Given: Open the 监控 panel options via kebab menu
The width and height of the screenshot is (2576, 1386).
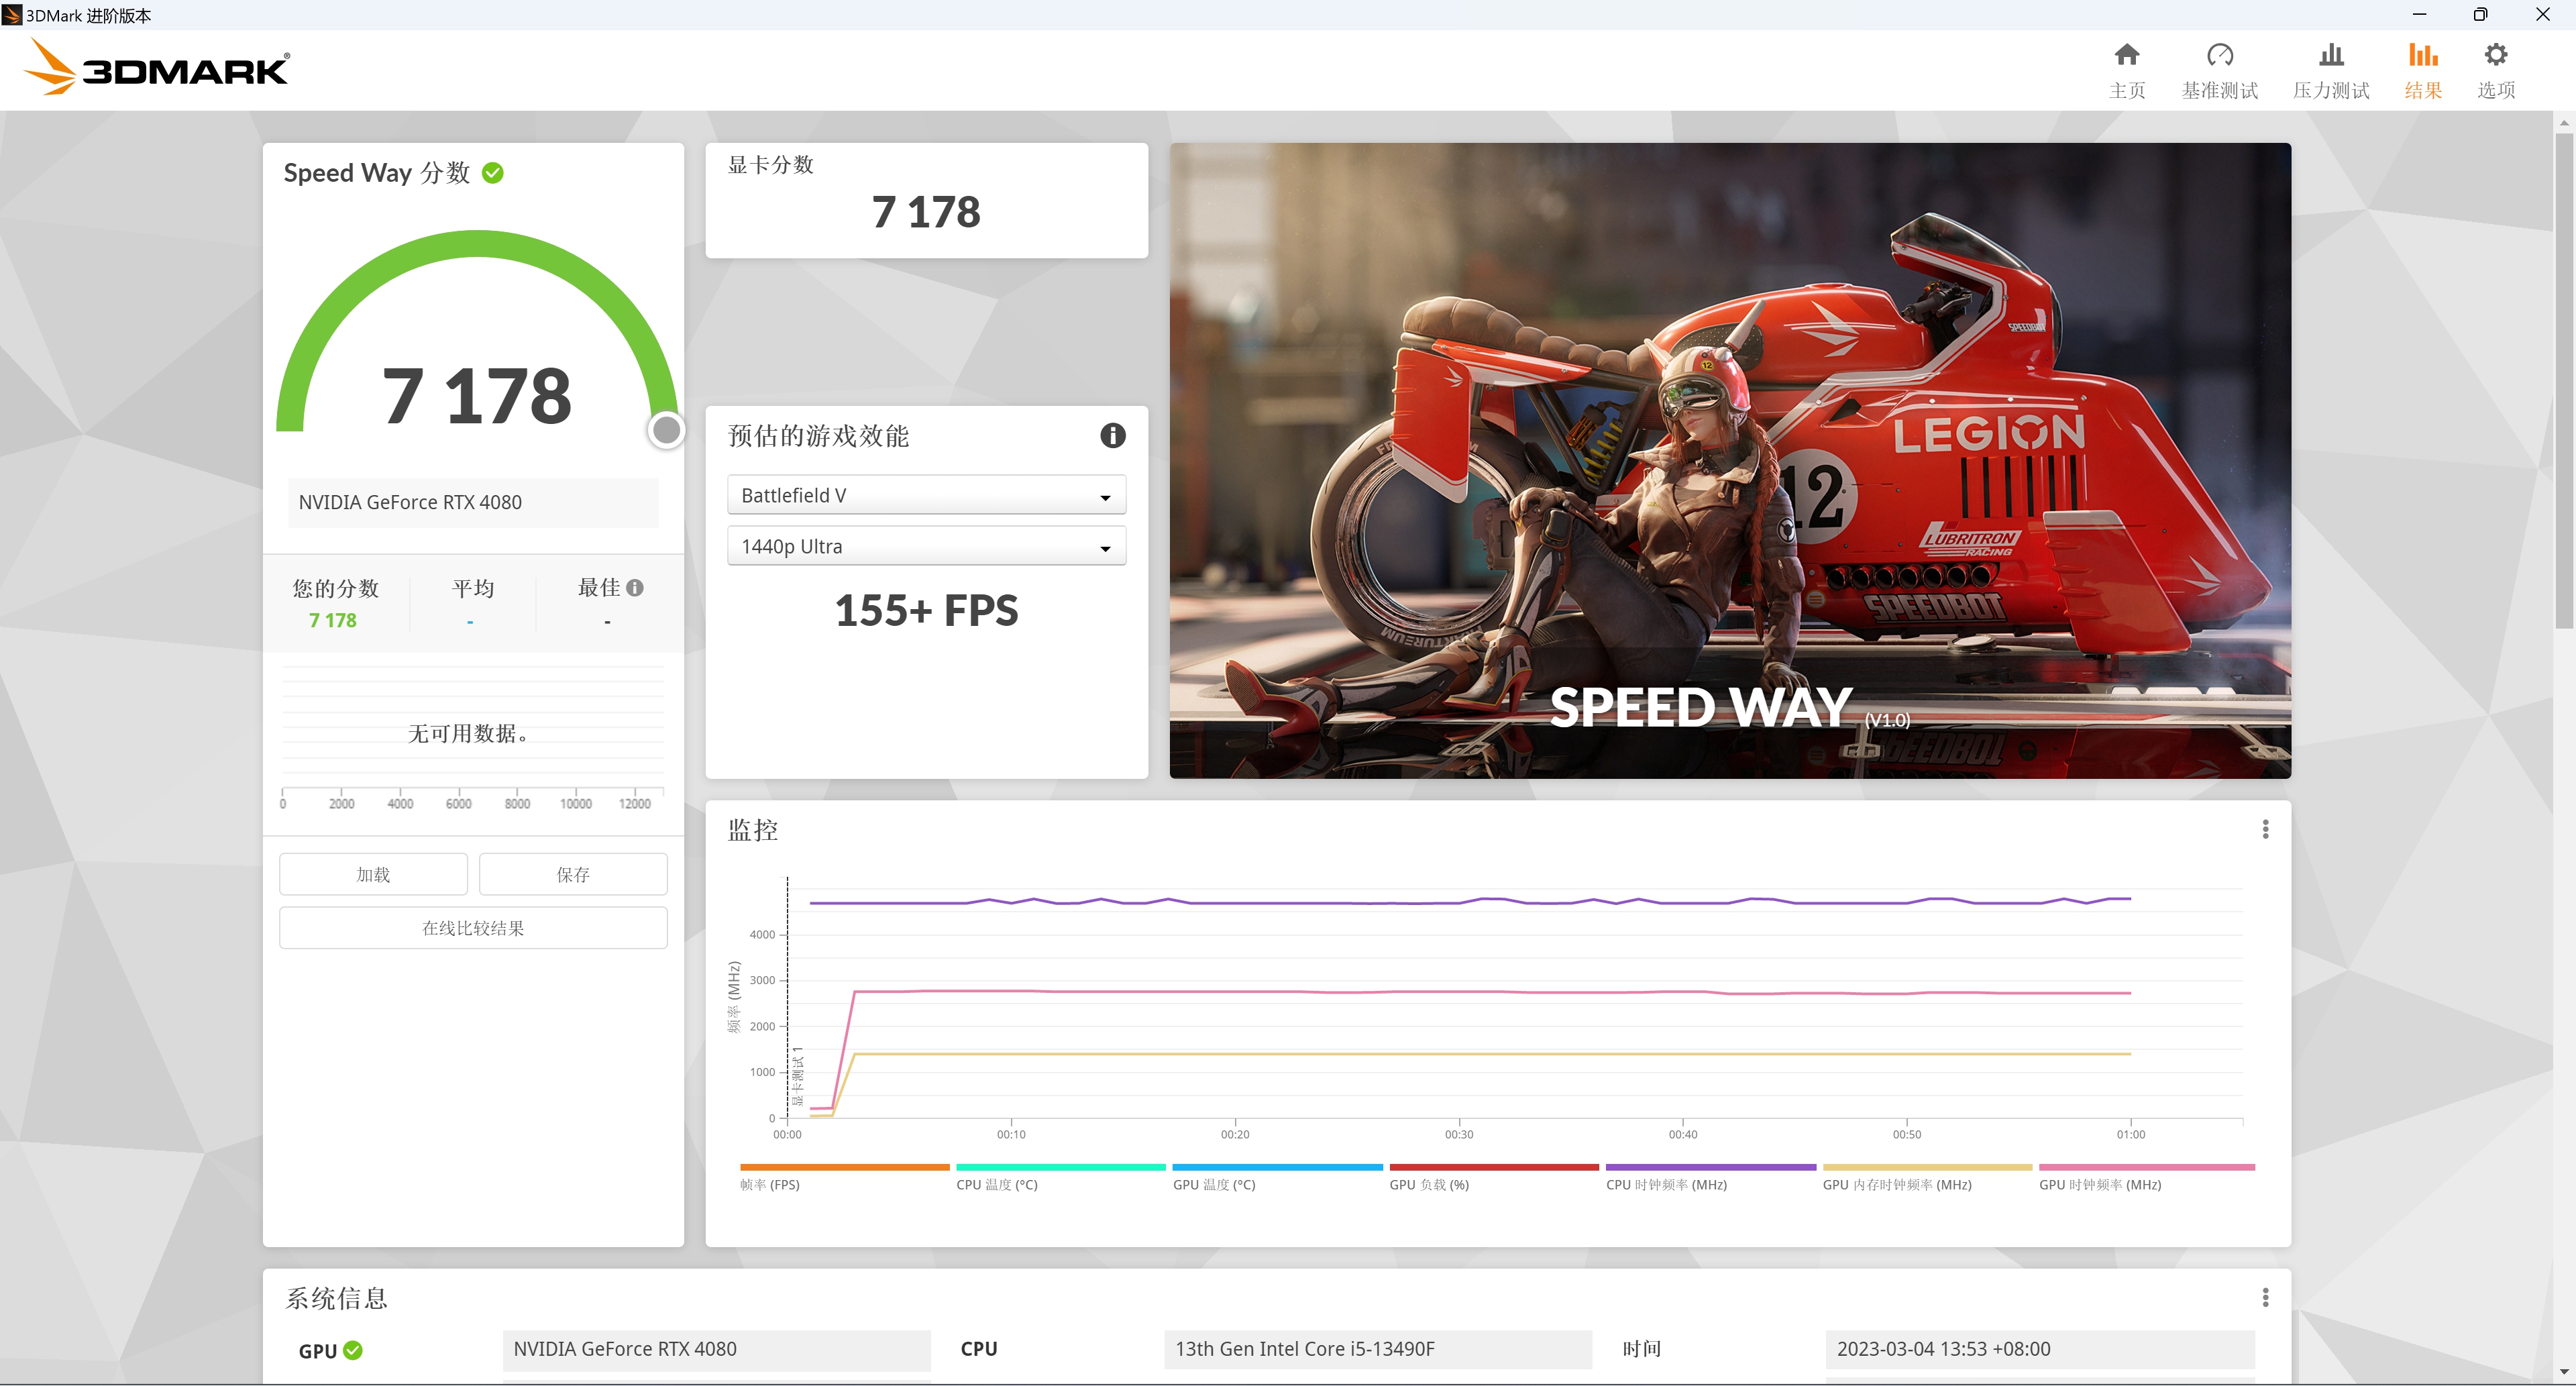Looking at the screenshot, I should point(2266,828).
